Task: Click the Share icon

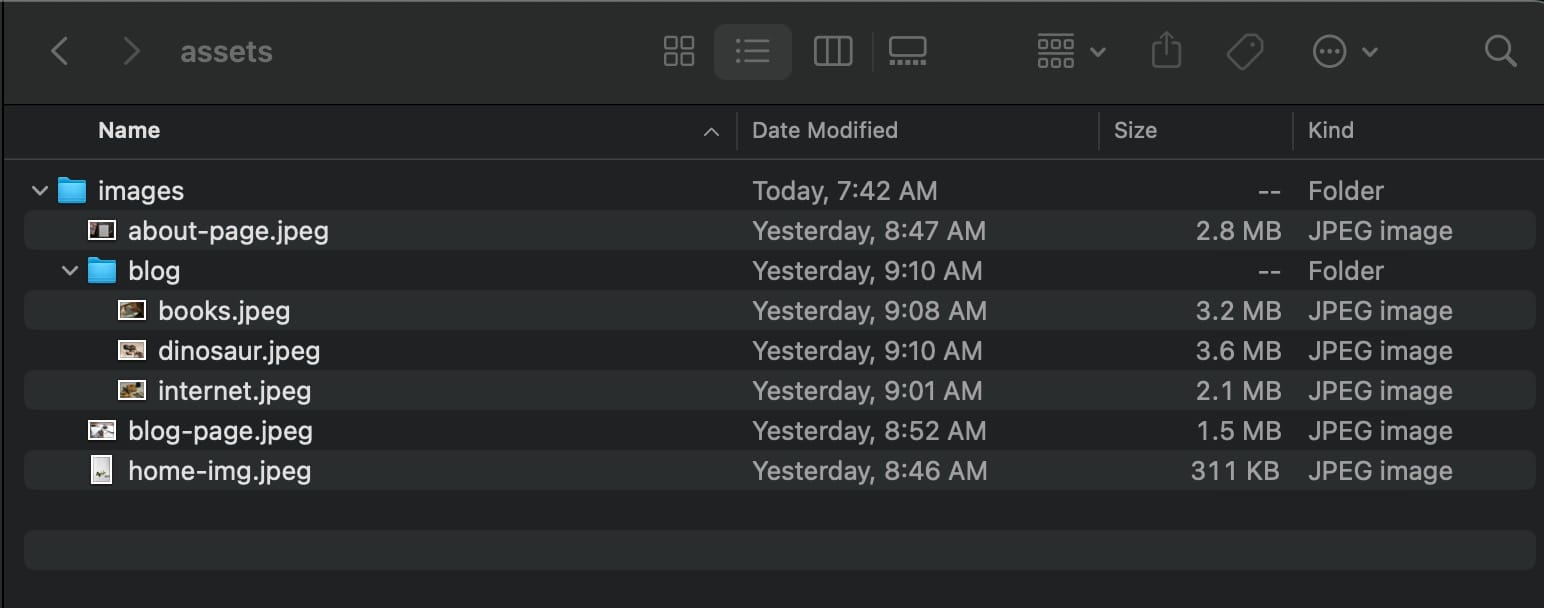Action: click(x=1166, y=52)
